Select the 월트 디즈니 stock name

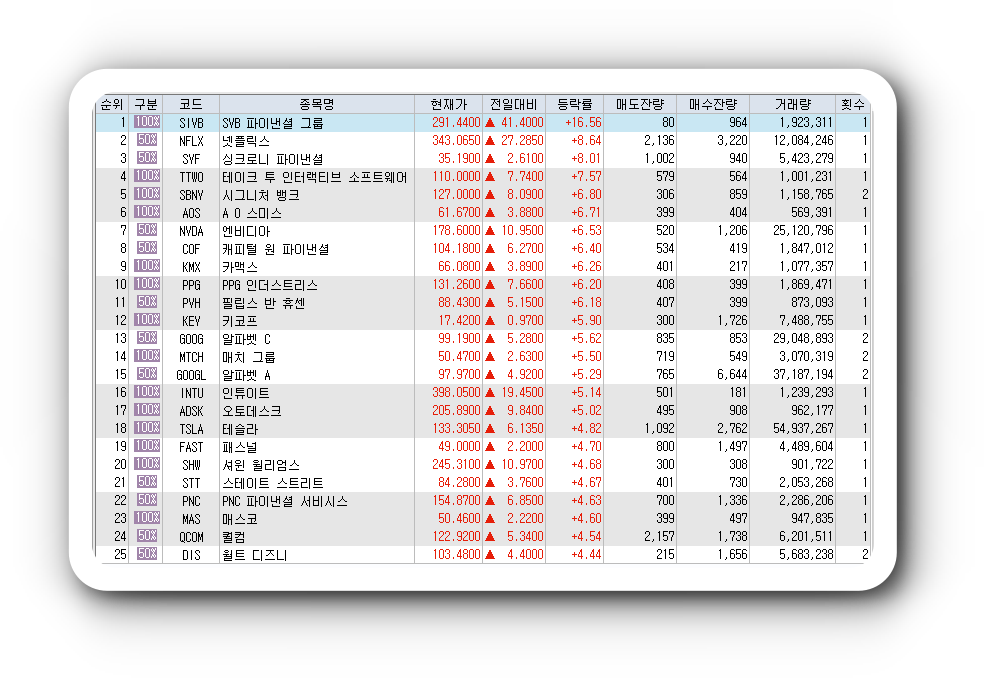[254, 555]
